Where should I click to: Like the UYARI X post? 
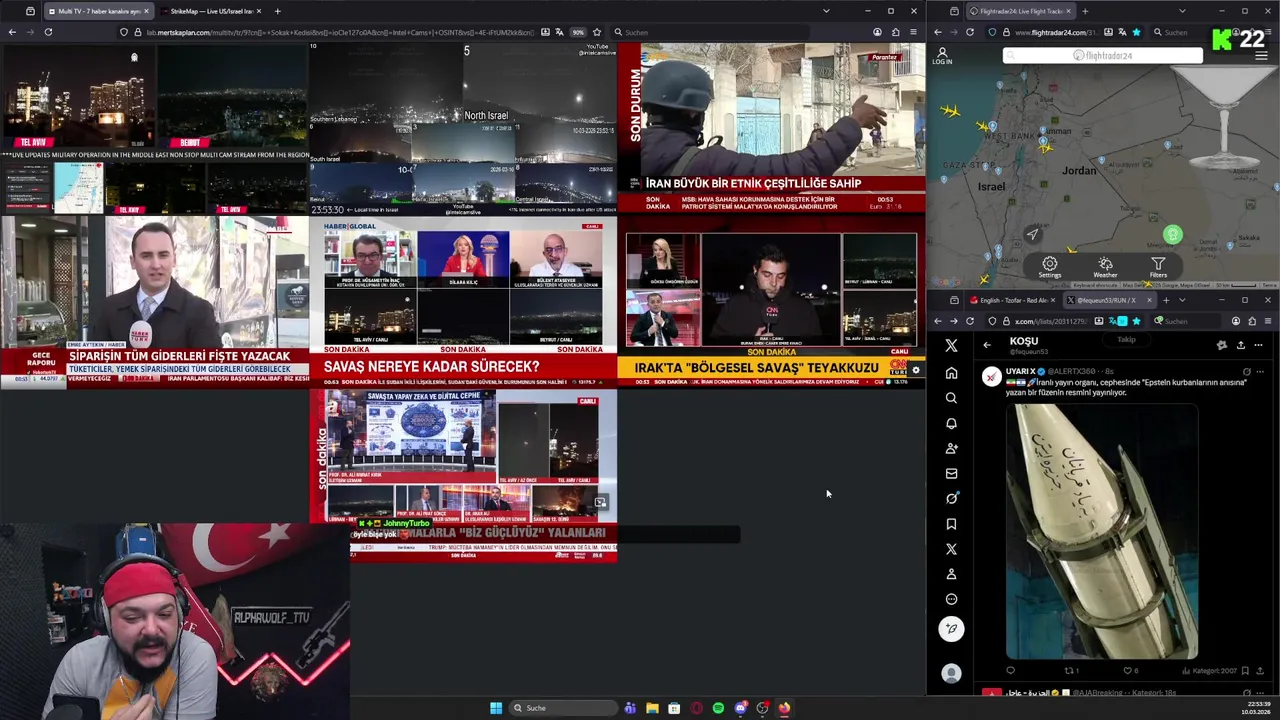click(x=1128, y=670)
